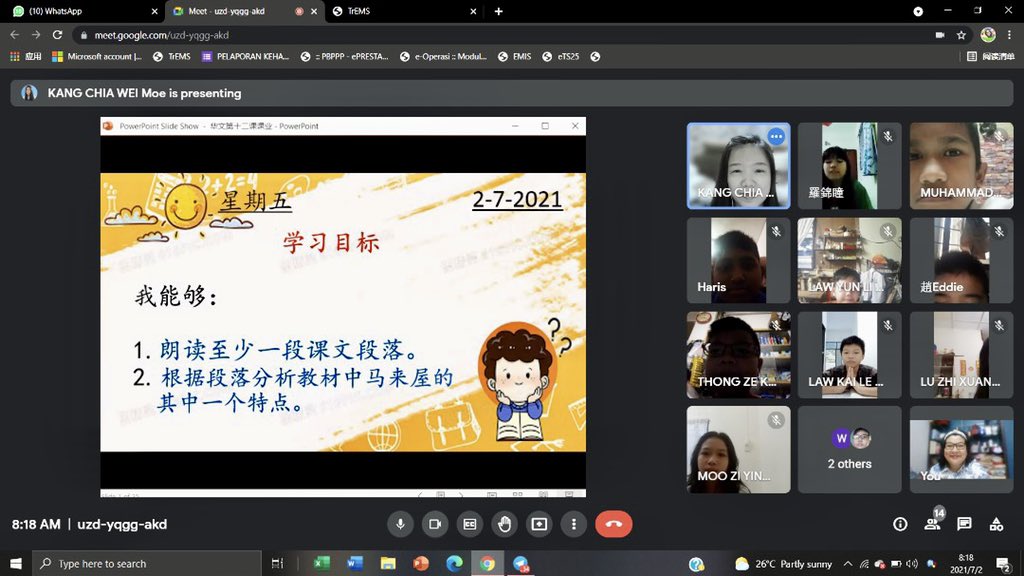Open e-Operasi Modul bookmark
Image resolution: width=1024 pixels, height=576 pixels.
tap(443, 57)
